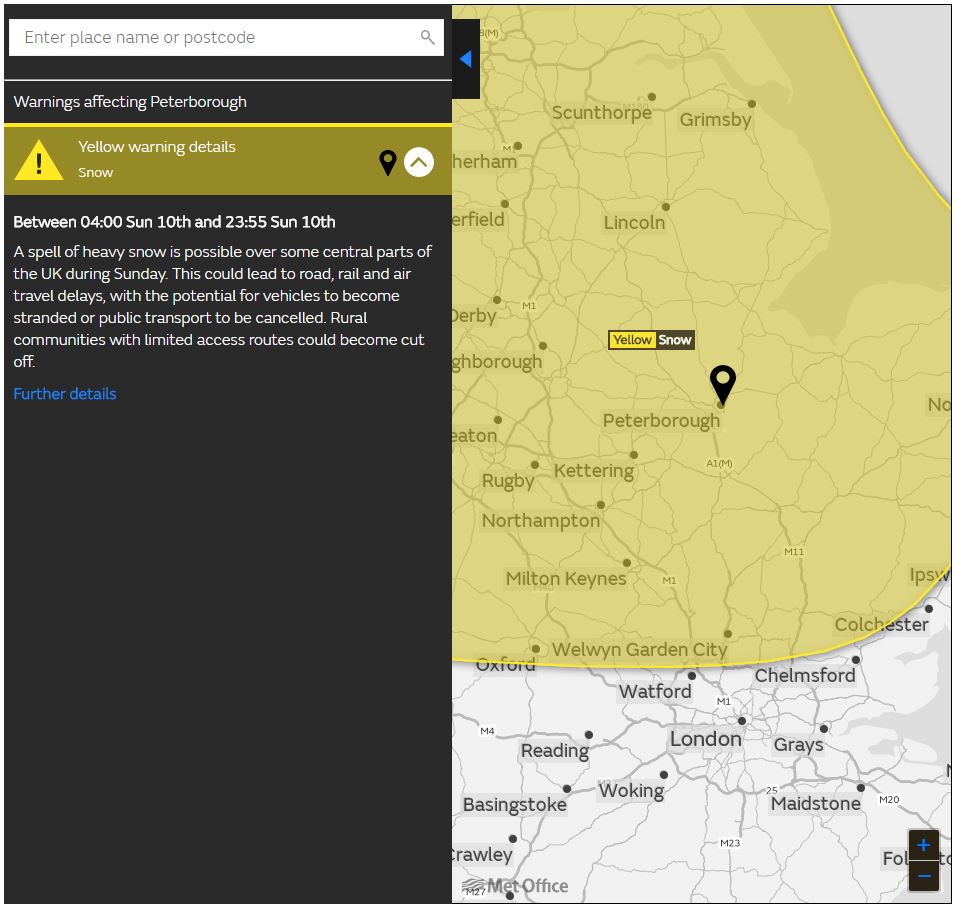Image resolution: width=957 pixels, height=909 pixels.
Task: Click the Scunthorpe label on the map
Action: (601, 113)
